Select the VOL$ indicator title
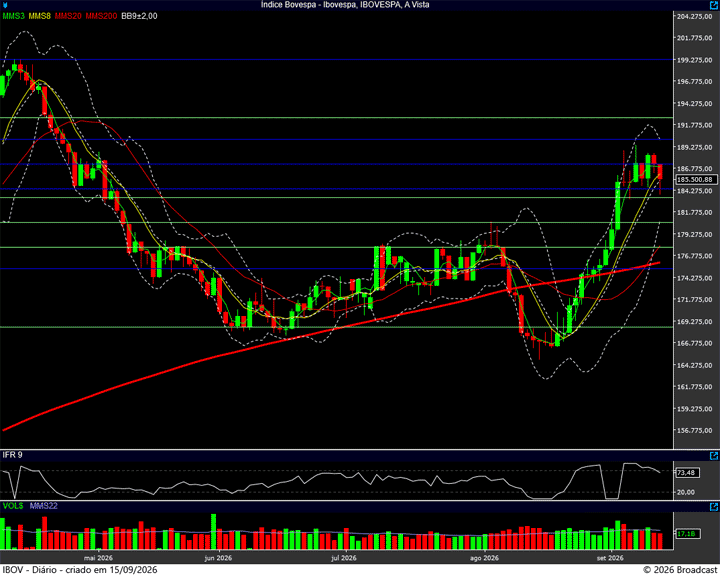This screenshot has height=575, width=720. (x=13, y=506)
